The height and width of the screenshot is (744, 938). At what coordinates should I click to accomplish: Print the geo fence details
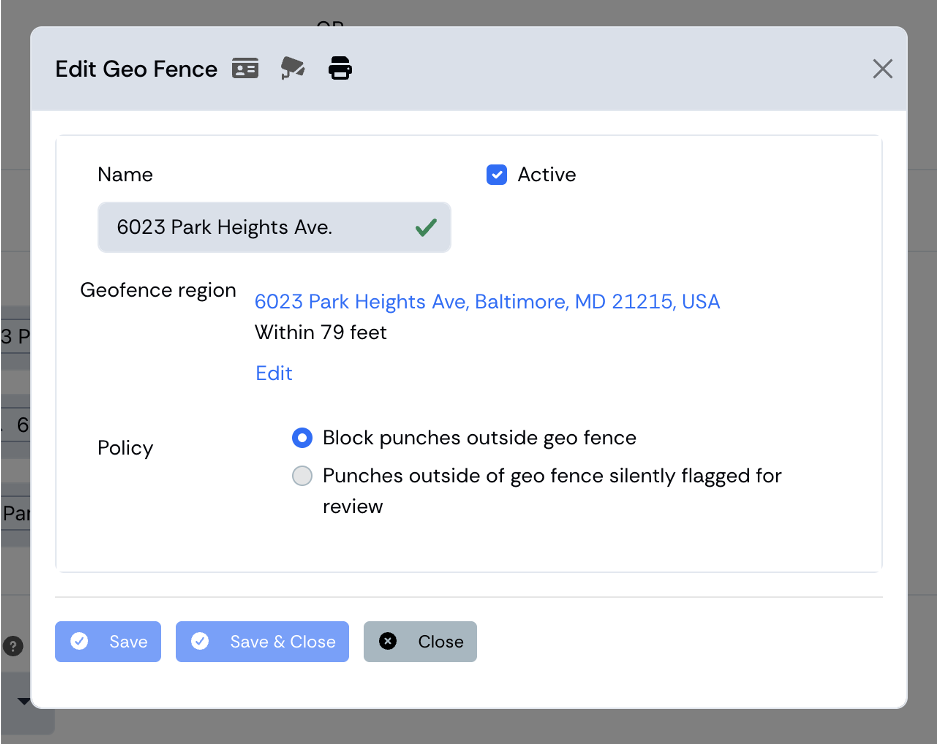click(x=340, y=68)
